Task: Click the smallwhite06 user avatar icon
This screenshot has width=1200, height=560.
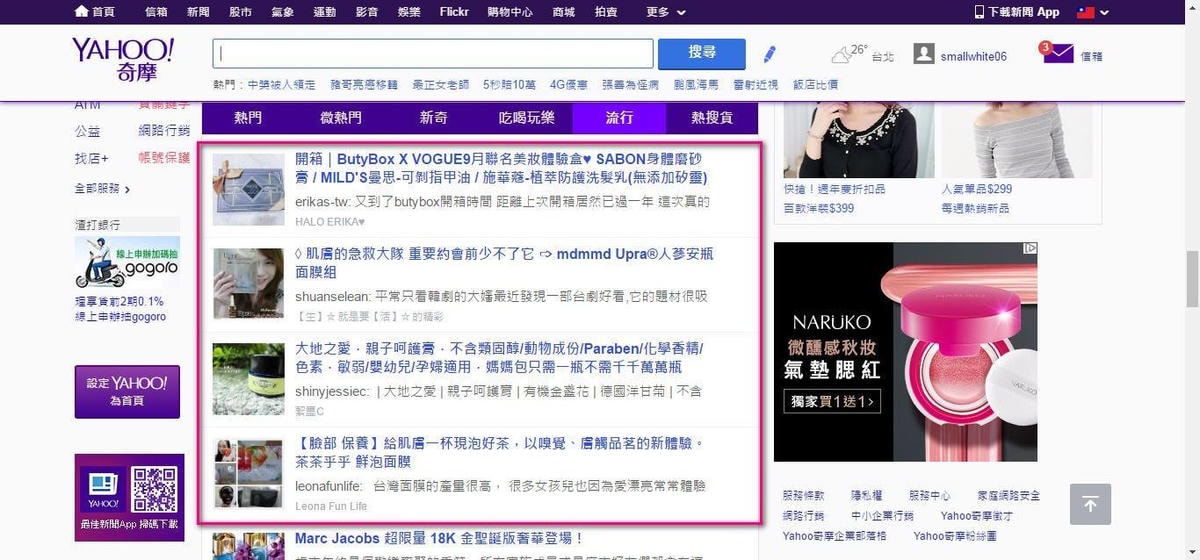Action: 924,55
